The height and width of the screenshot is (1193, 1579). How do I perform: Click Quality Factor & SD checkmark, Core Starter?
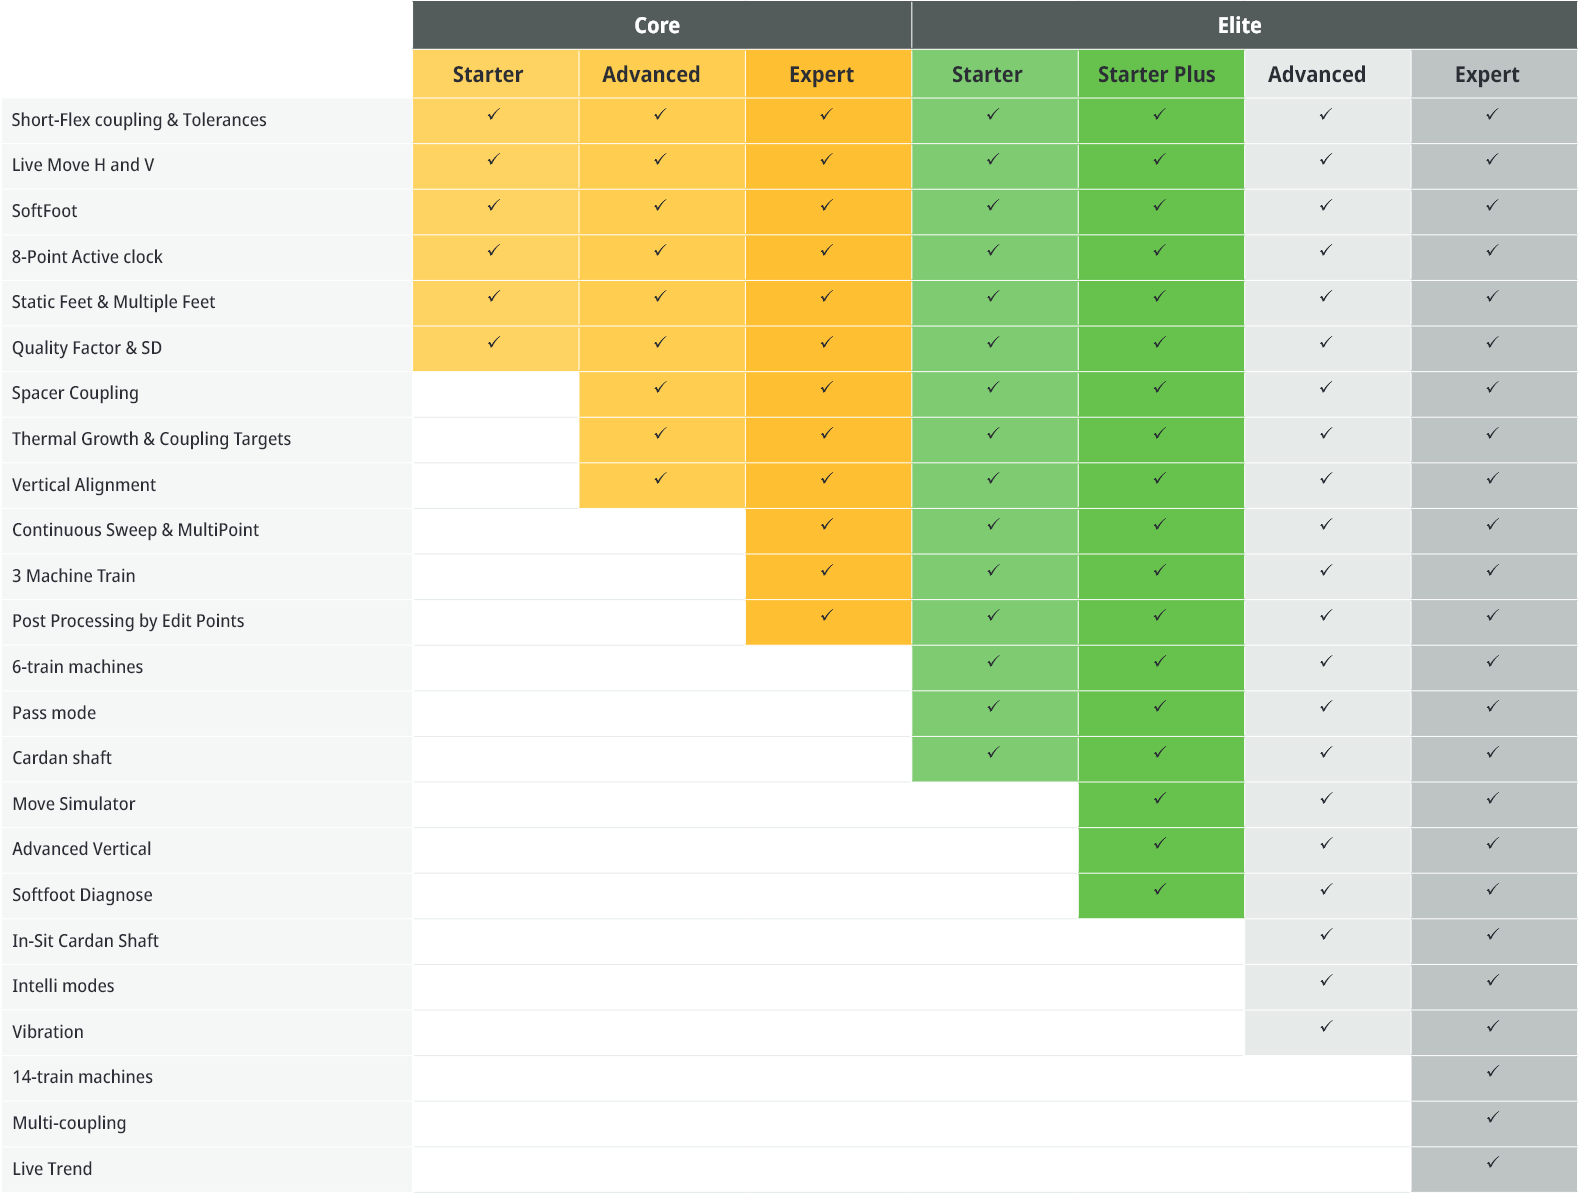tap(494, 342)
